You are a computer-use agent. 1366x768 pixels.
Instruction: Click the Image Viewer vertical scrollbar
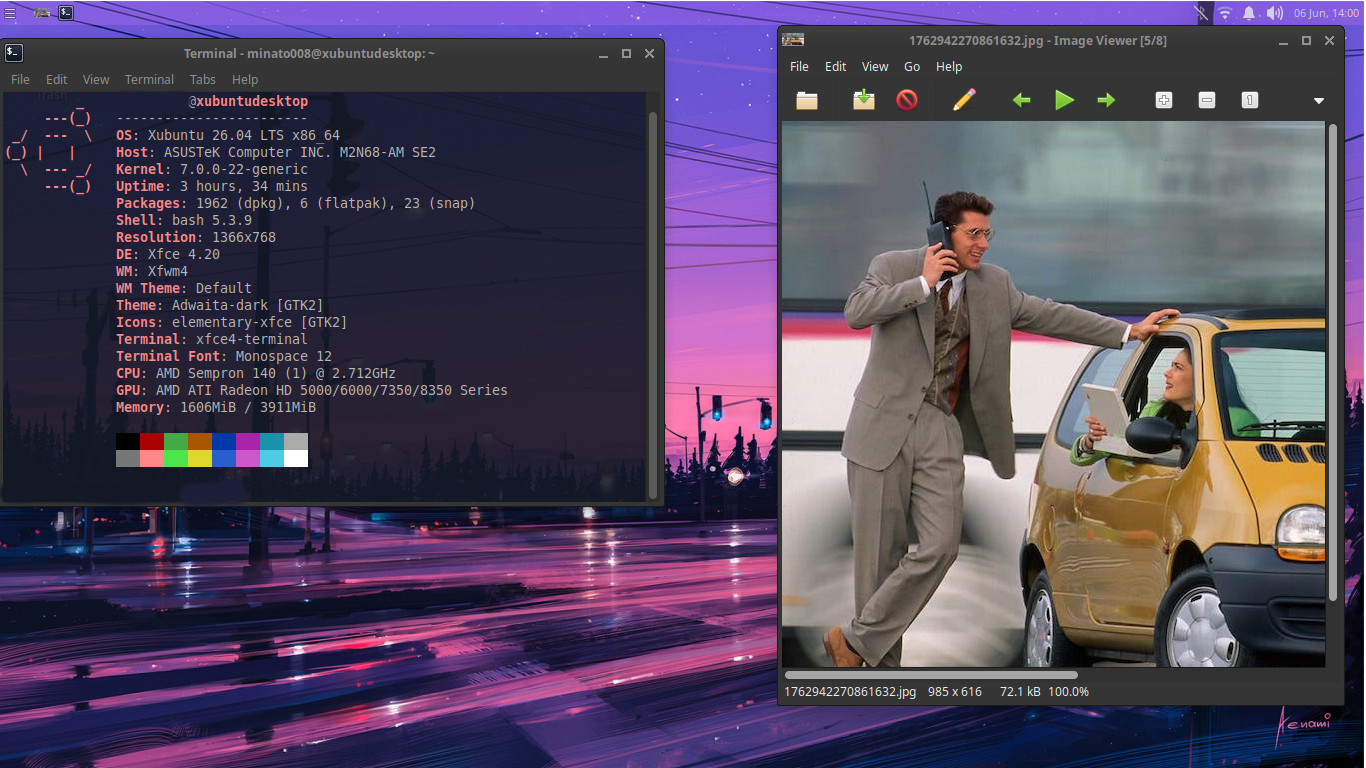pyautogui.click(x=1332, y=362)
